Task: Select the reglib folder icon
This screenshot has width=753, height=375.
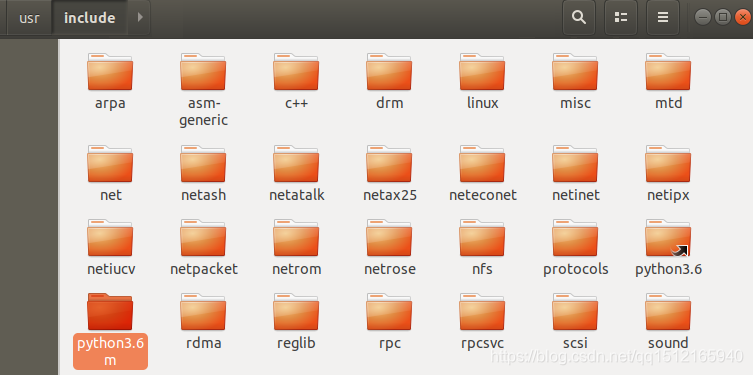Action: click(296, 312)
